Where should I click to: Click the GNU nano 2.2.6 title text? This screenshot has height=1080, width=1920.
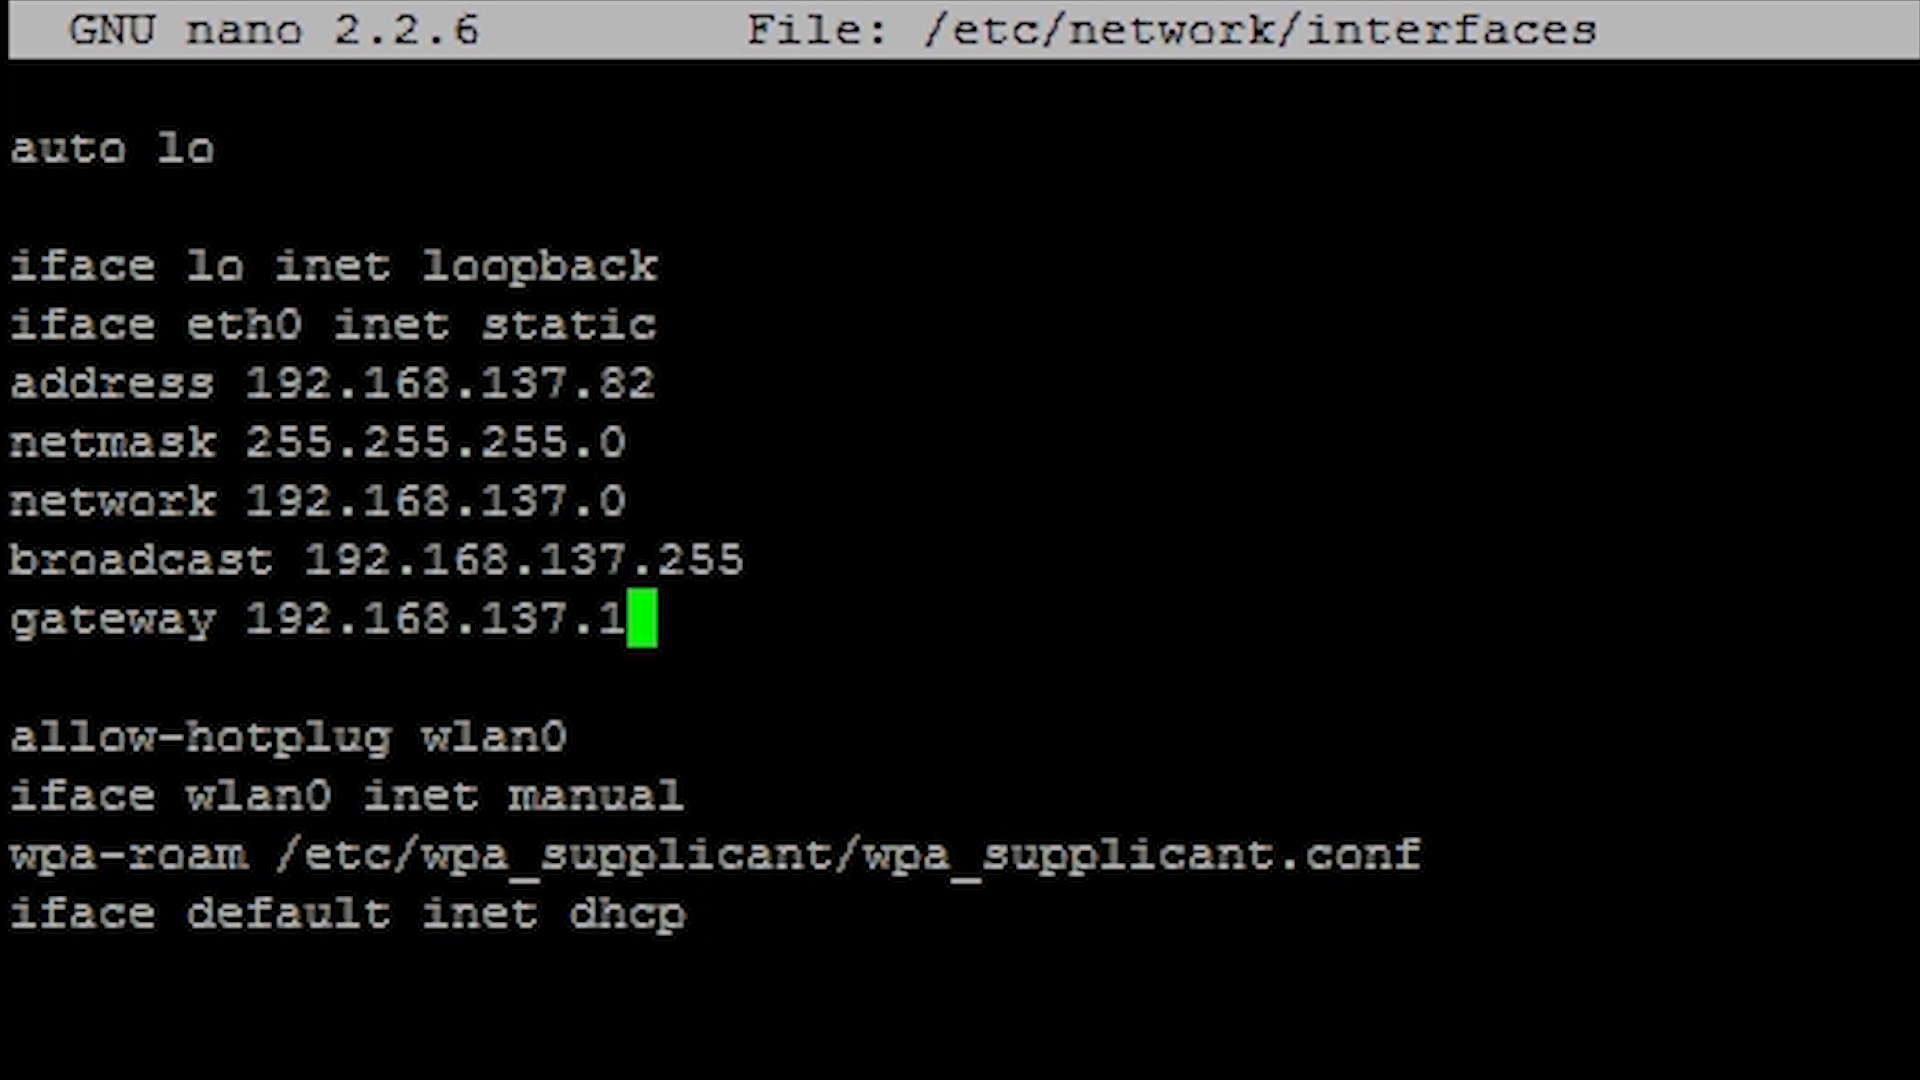click(273, 30)
